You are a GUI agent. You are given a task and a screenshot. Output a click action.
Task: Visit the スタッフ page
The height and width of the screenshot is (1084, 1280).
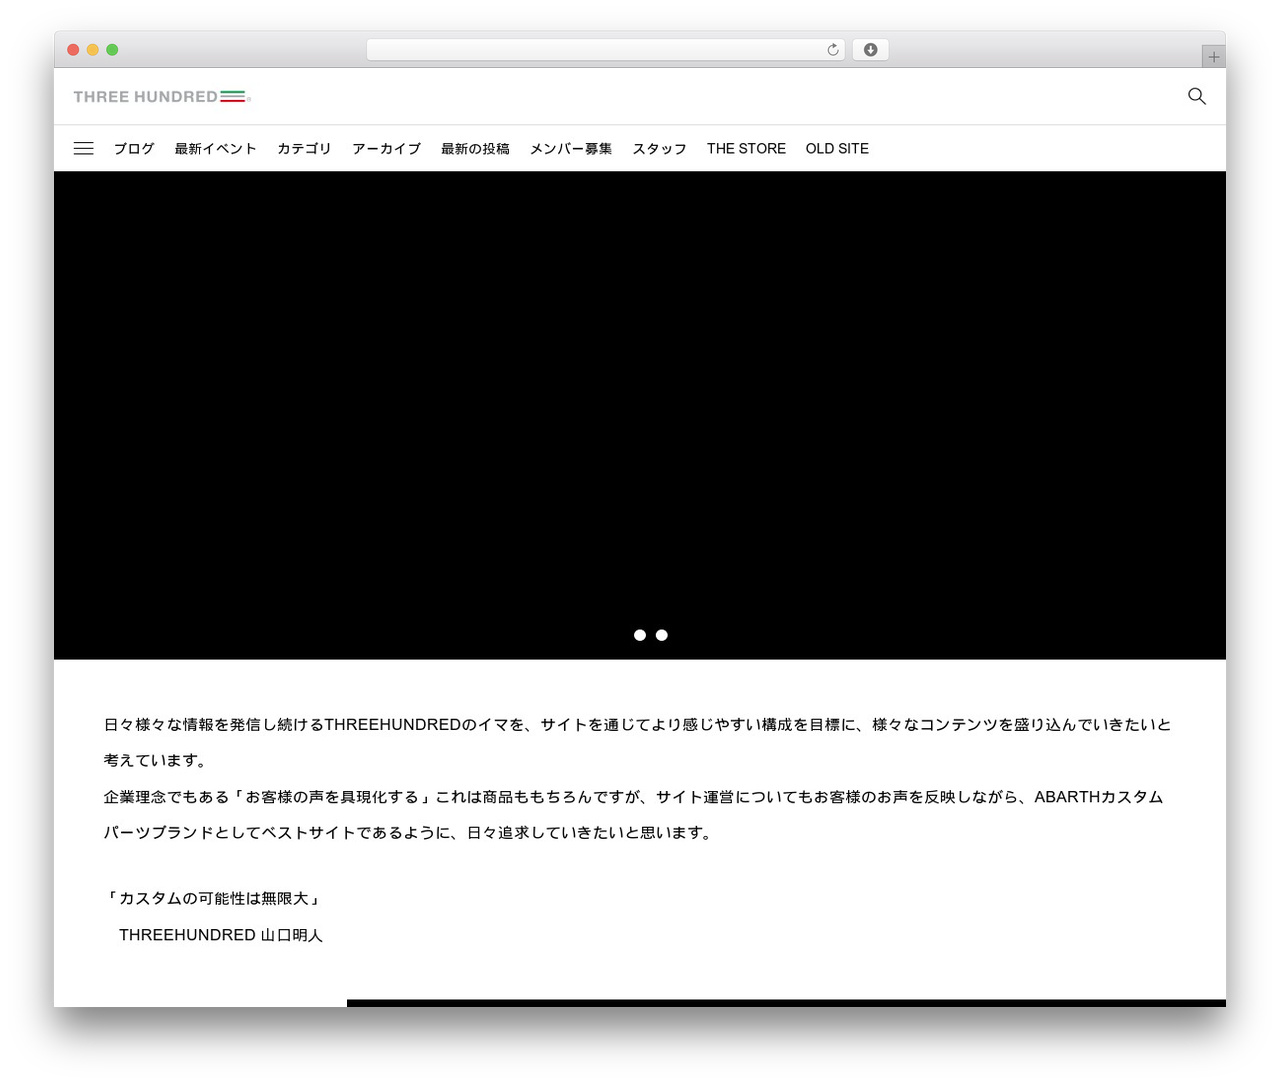pos(659,148)
